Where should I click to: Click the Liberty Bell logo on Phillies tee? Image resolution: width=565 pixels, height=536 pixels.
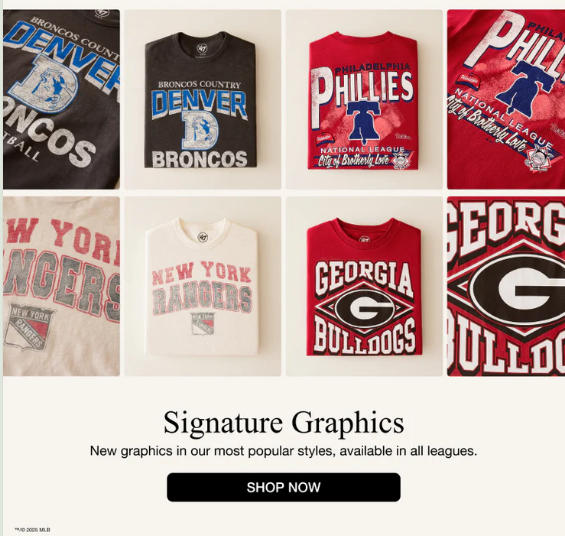[364, 121]
